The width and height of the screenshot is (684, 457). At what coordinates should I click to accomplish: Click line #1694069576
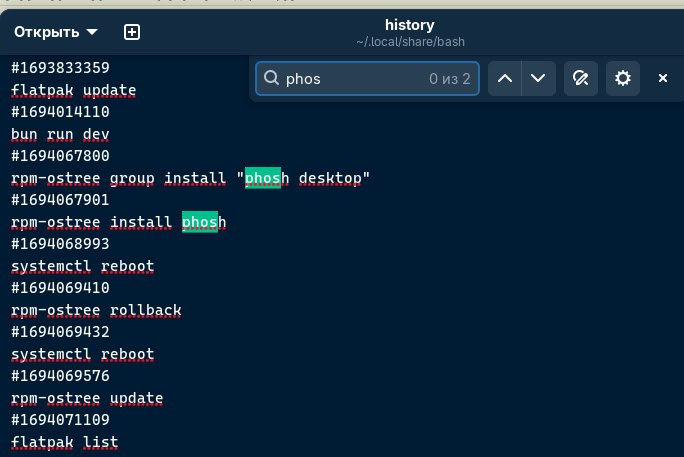[x=60, y=376]
